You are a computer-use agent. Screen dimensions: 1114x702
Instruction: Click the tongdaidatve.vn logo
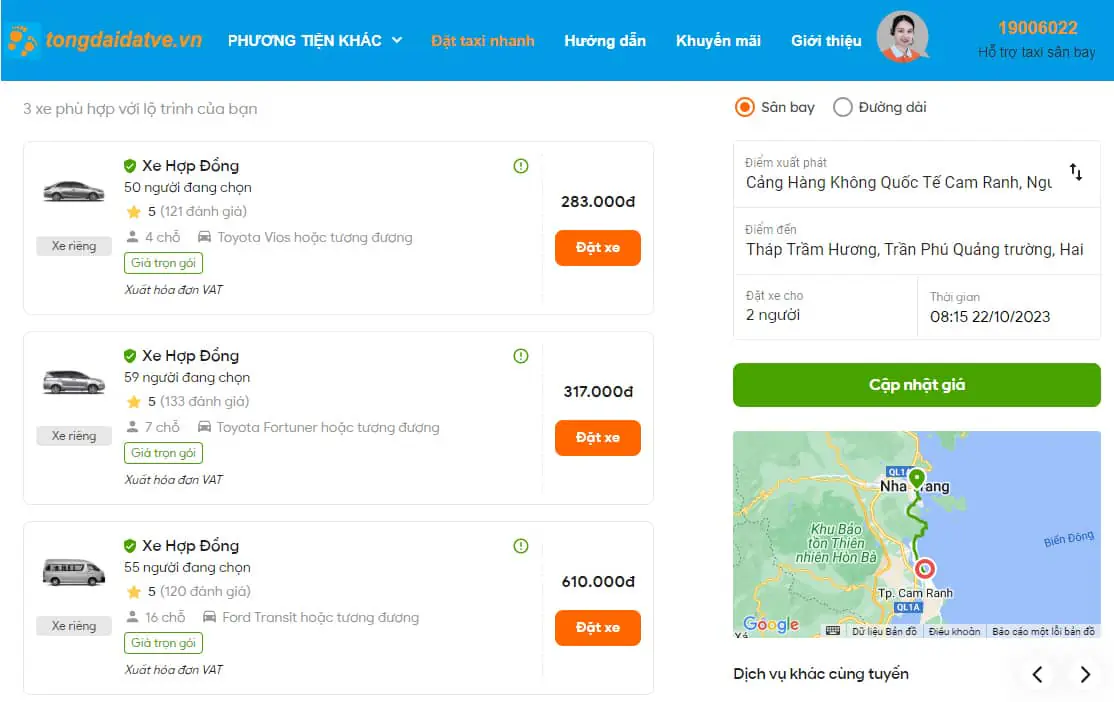104,40
